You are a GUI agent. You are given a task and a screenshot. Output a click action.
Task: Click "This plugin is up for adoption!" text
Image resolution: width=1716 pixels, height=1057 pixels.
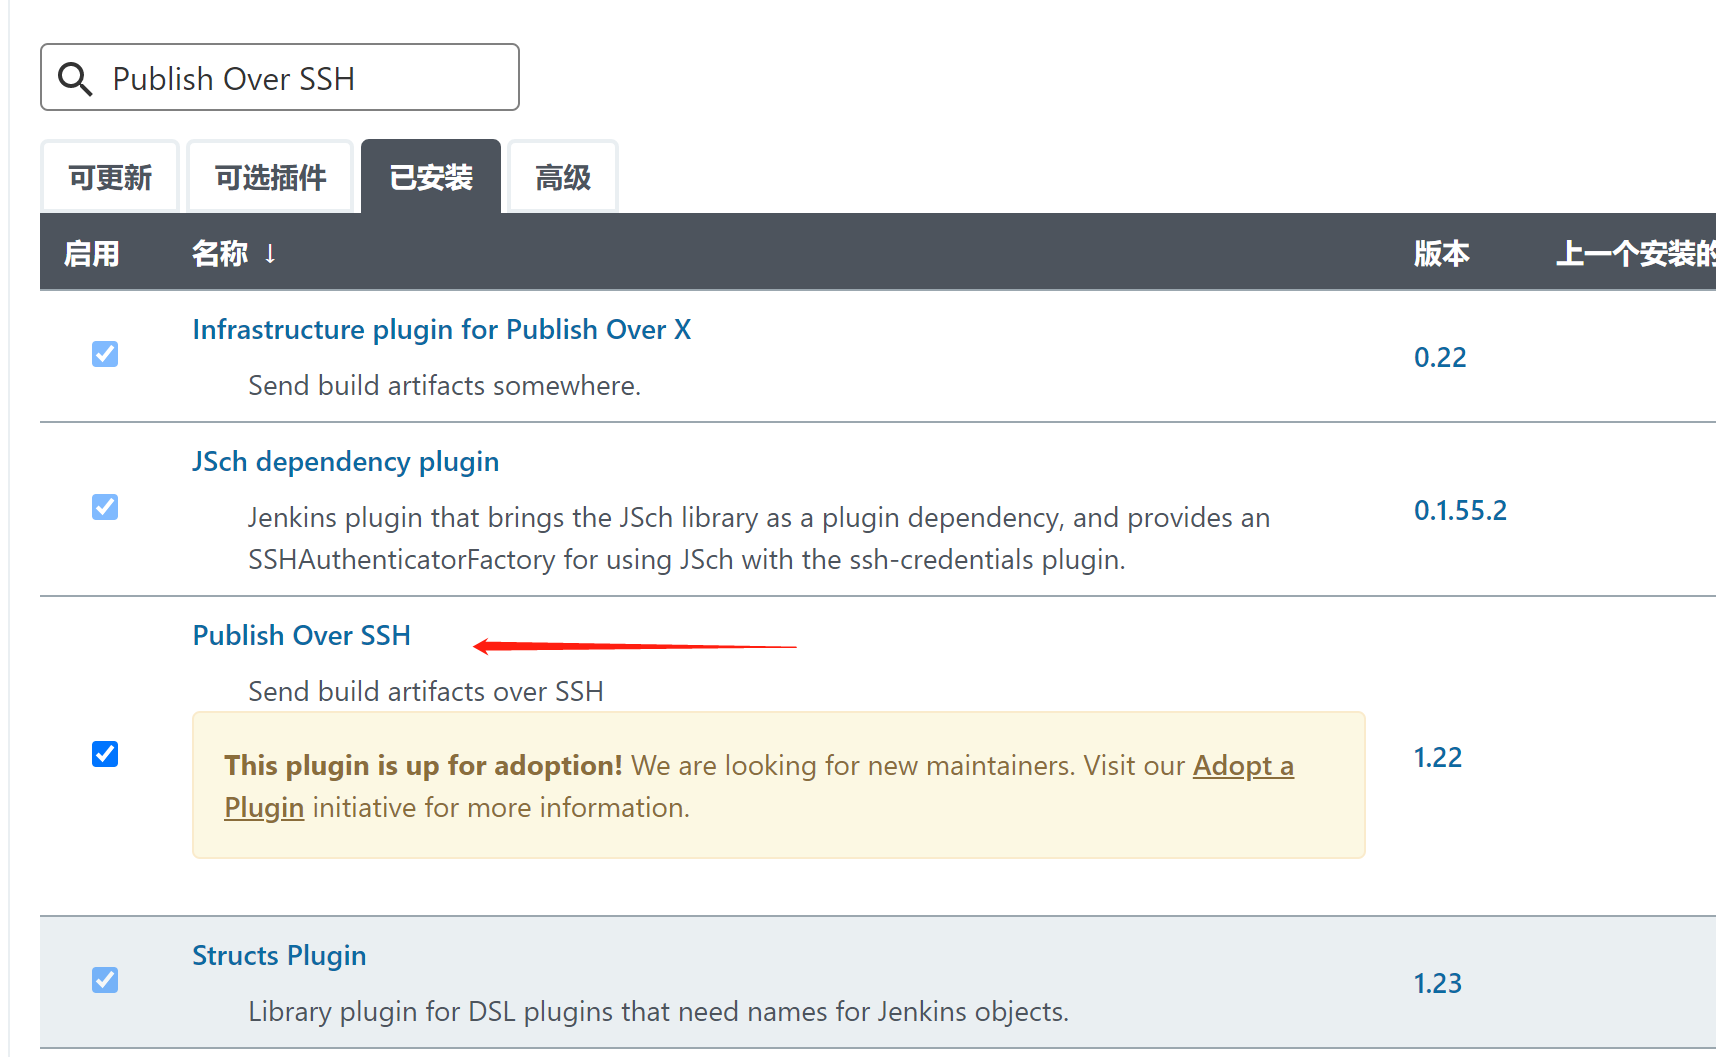click(x=423, y=765)
